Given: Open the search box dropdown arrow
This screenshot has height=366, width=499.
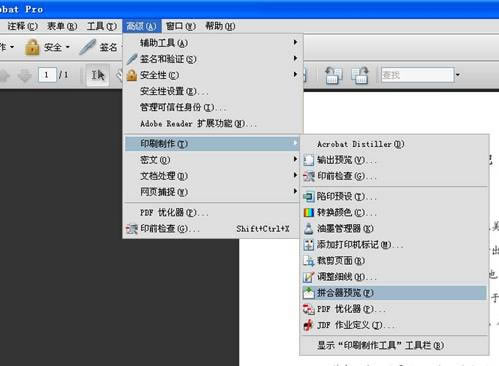Looking at the screenshot, I should click(x=458, y=75).
